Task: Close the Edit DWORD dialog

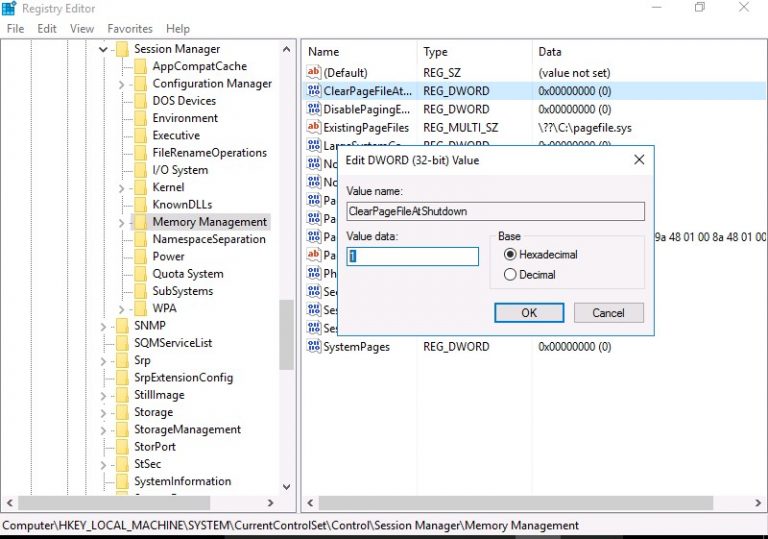Action: (x=639, y=160)
